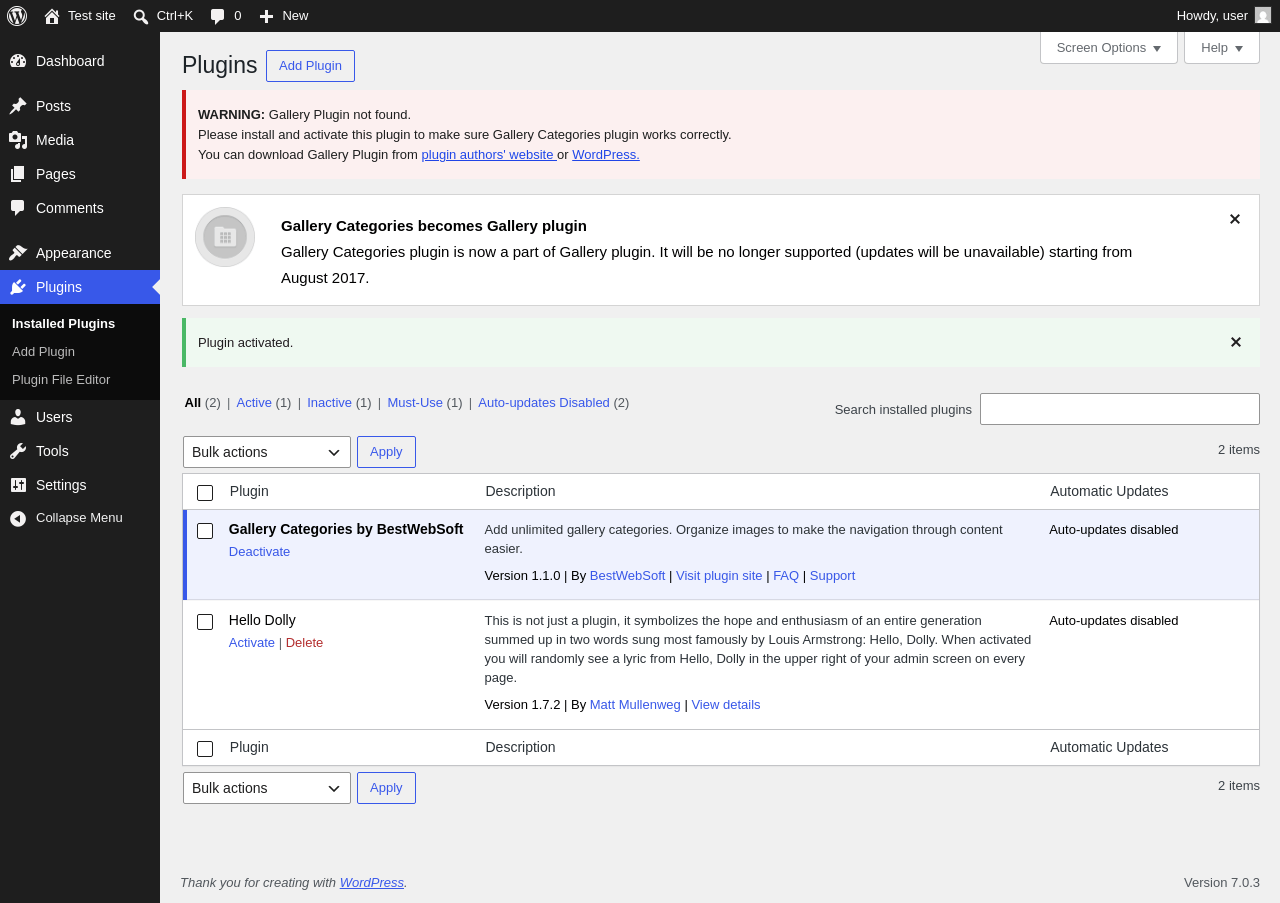Open the Ctrl+K search command icon
1280x903 pixels.
[141, 16]
